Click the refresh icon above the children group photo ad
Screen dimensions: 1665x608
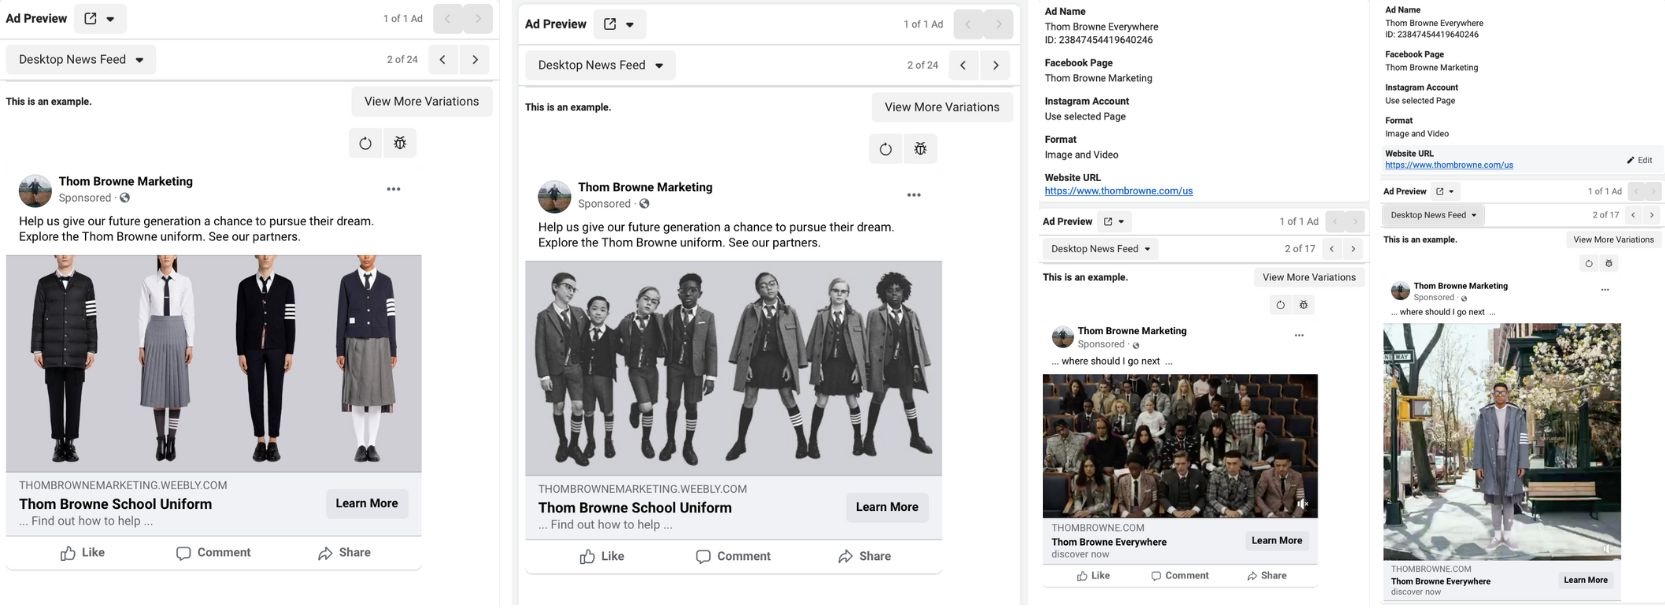(885, 149)
